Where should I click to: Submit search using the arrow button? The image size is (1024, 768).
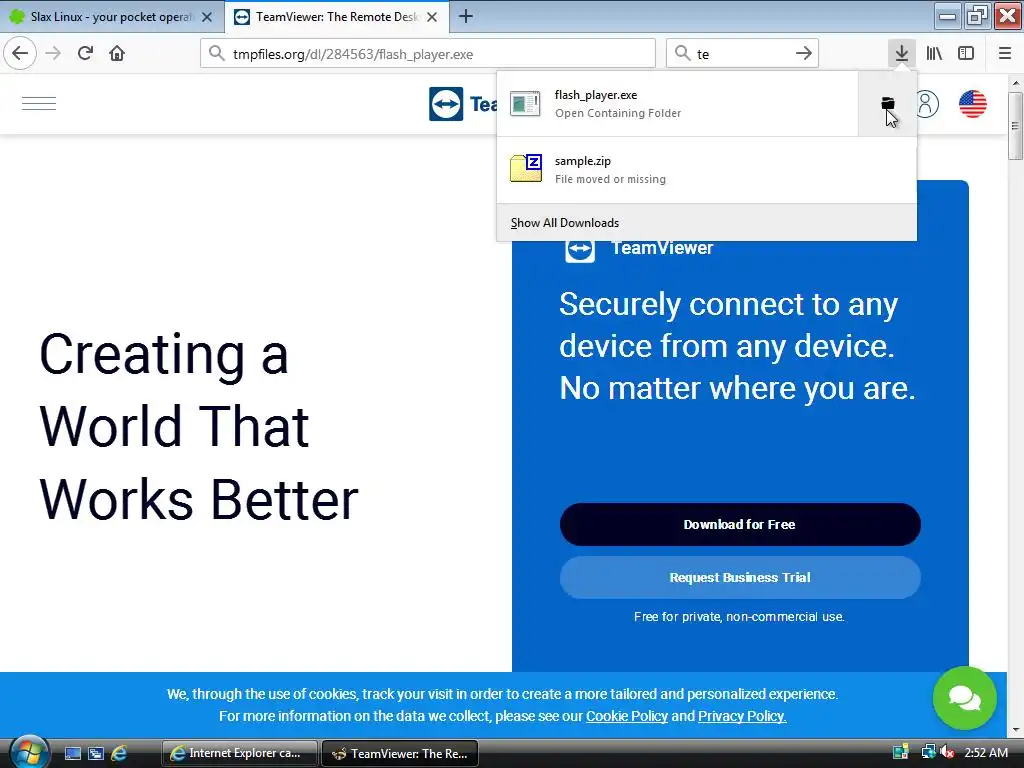click(804, 53)
